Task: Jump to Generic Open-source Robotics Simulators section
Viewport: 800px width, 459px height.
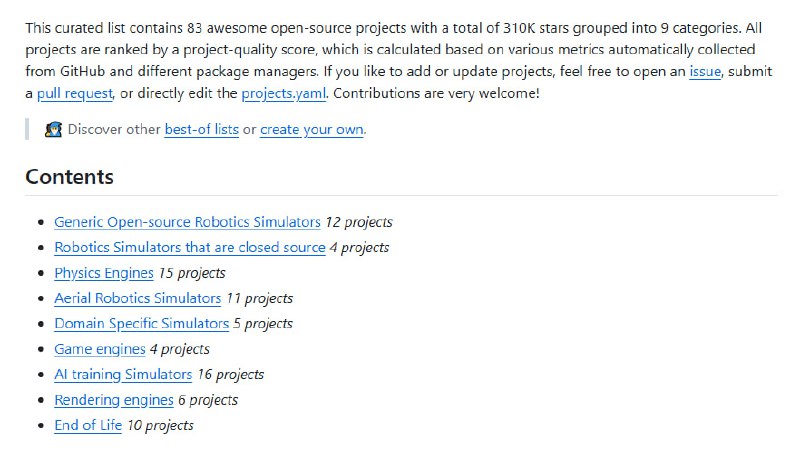Action: (x=187, y=222)
